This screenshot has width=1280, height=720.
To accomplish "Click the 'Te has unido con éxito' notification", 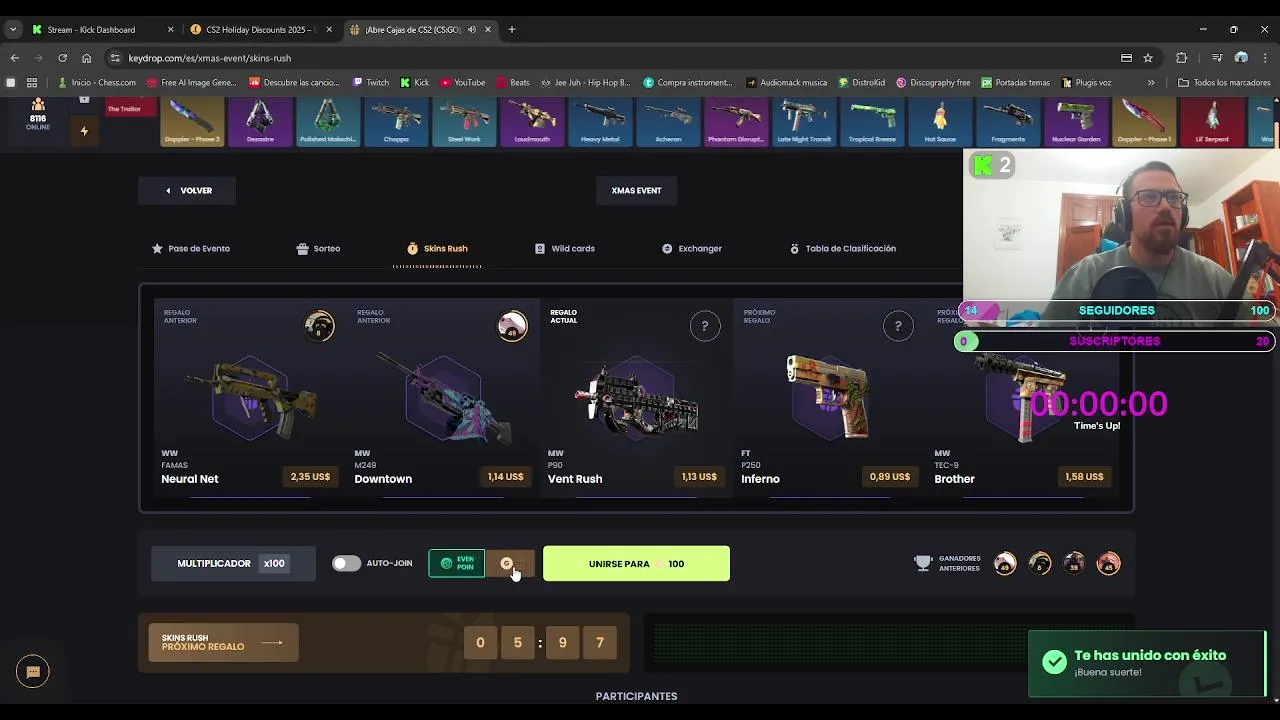I will (1147, 662).
